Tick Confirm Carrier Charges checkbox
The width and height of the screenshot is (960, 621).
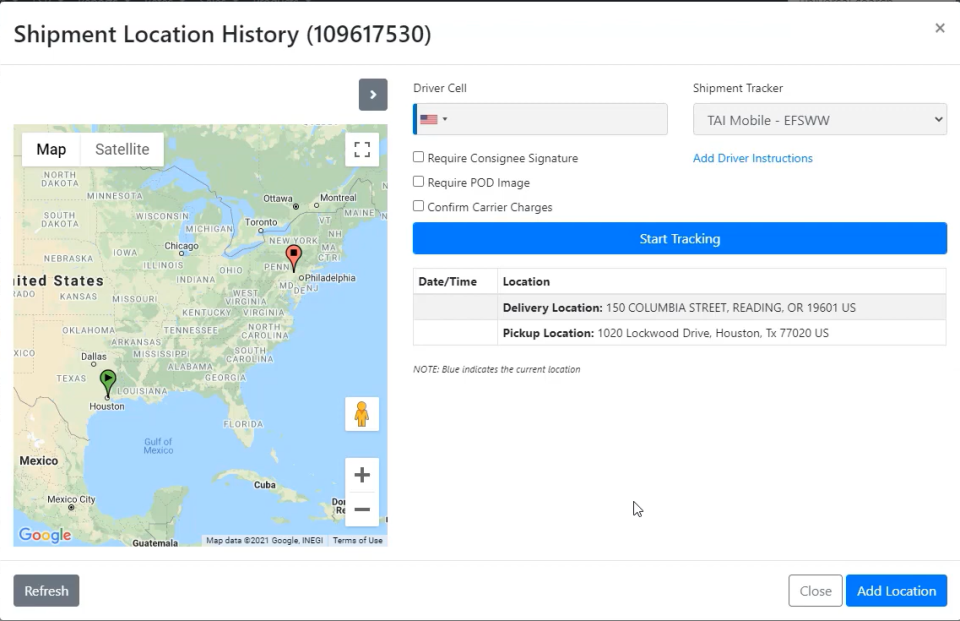[419, 206]
